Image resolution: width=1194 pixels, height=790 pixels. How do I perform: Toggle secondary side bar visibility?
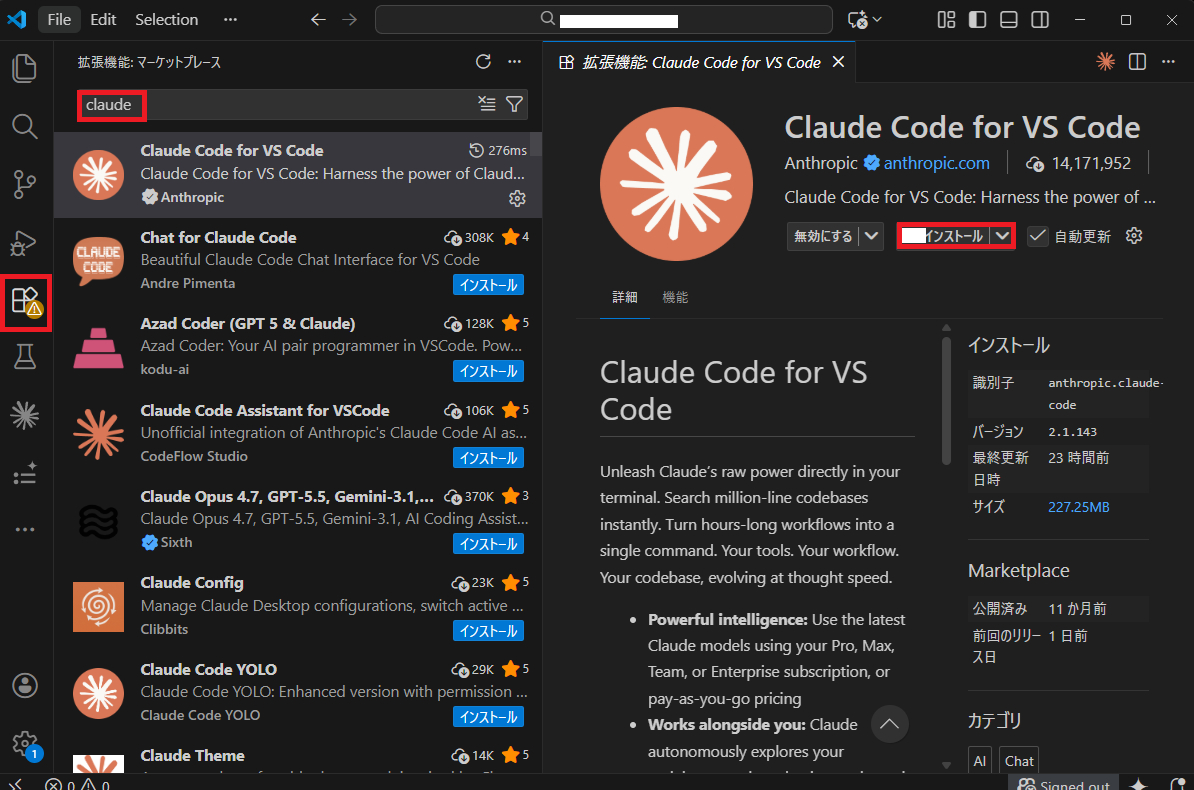tap(1040, 20)
